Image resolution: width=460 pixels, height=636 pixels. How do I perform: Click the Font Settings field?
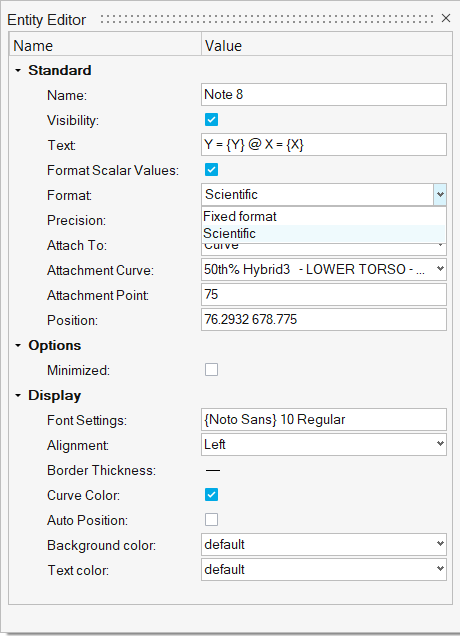click(324, 419)
